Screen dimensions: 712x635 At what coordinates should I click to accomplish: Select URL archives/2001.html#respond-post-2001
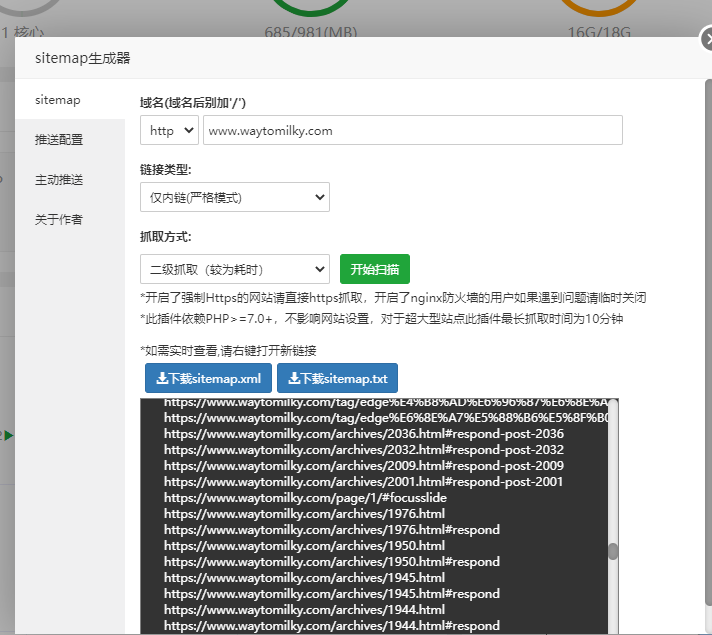pyautogui.click(x=363, y=481)
